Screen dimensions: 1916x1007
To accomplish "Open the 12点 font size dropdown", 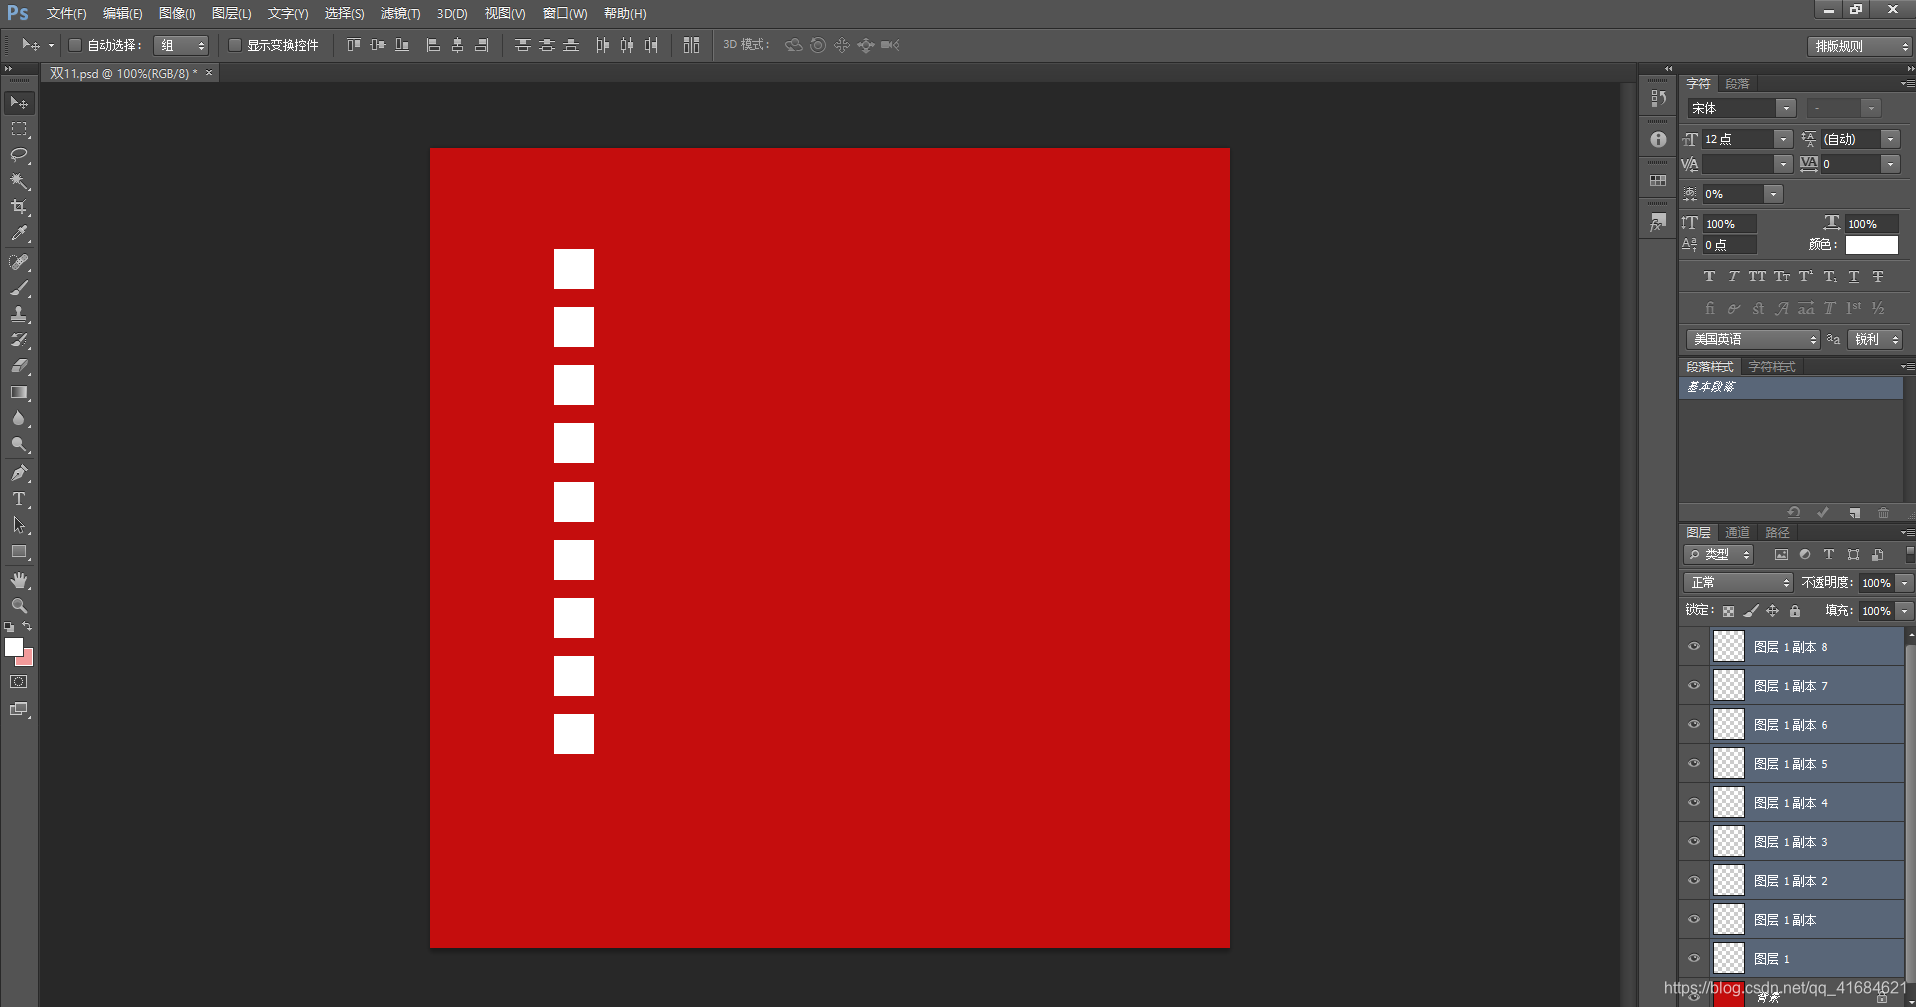I will (x=1783, y=139).
